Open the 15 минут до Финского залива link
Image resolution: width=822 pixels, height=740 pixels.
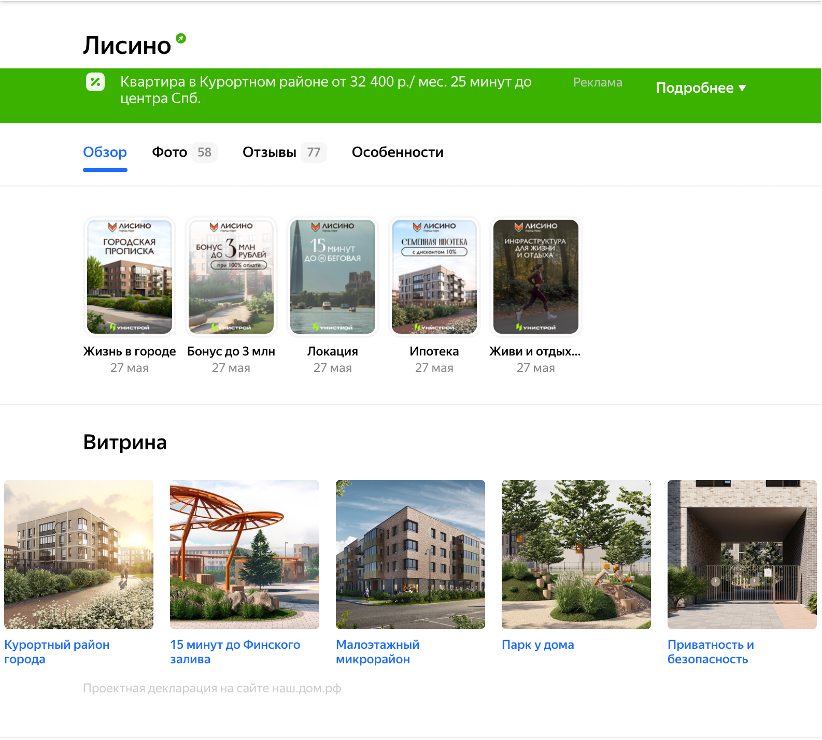[x=235, y=652]
